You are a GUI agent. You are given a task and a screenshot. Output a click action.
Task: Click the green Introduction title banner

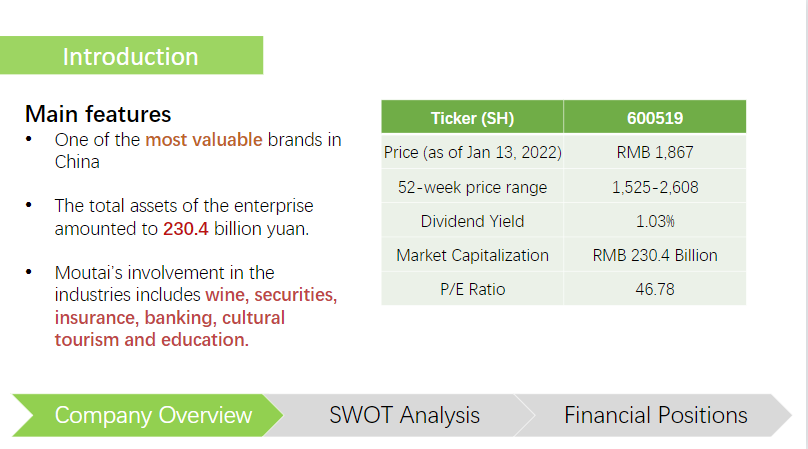[x=131, y=55]
